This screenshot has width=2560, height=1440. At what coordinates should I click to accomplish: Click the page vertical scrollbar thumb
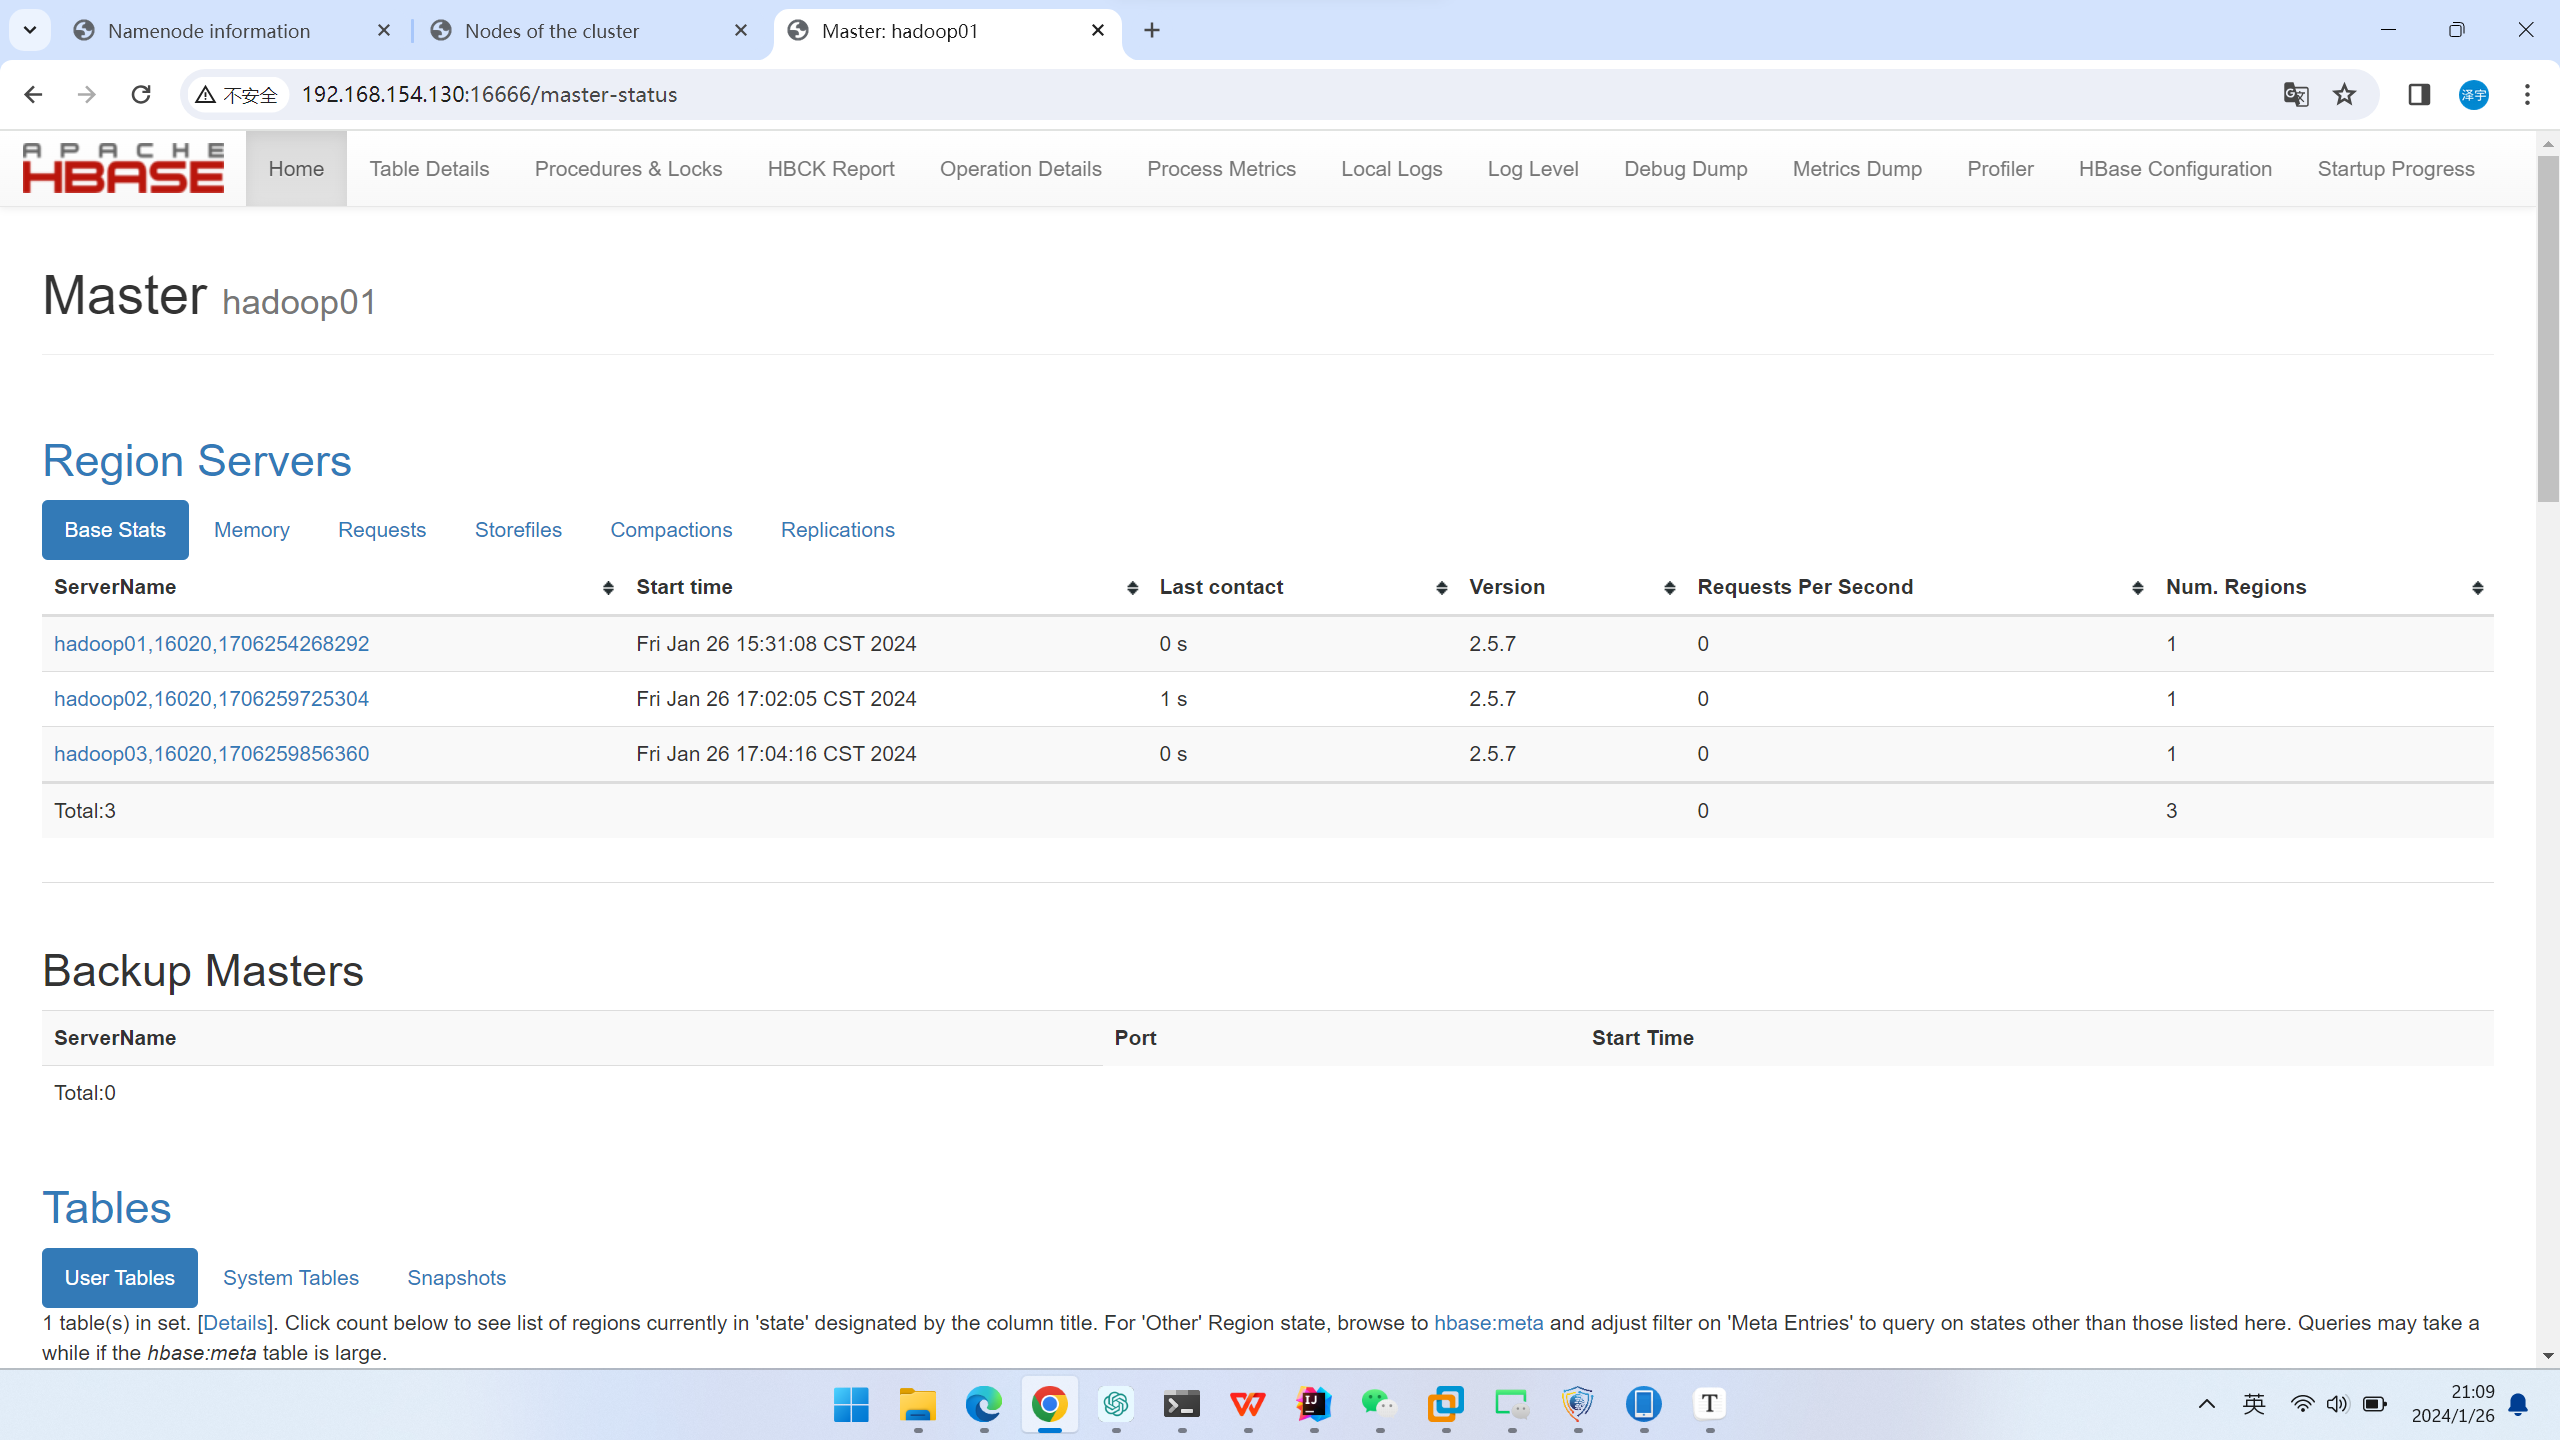click(2548, 327)
